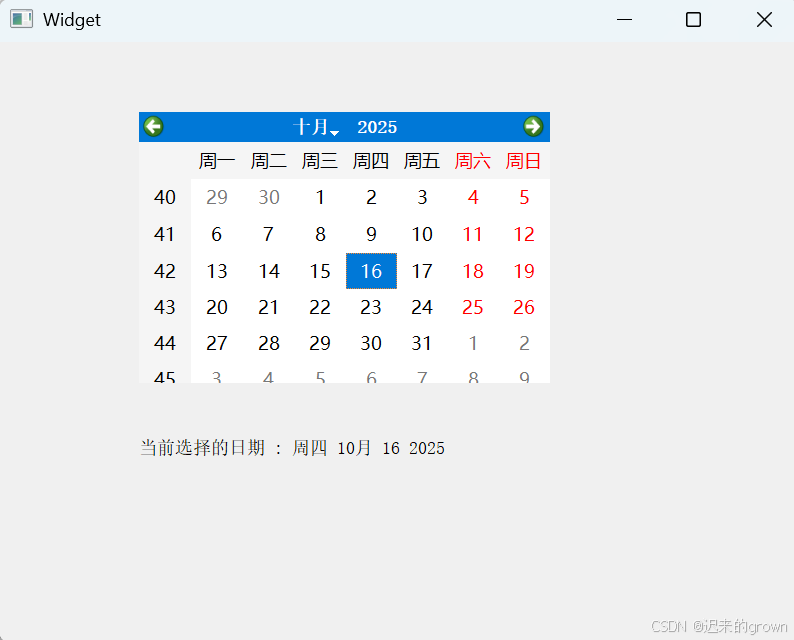Choose date 24 in week 43
Image resolution: width=794 pixels, height=640 pixels.
pyautogui.click(x=422, y=307)
